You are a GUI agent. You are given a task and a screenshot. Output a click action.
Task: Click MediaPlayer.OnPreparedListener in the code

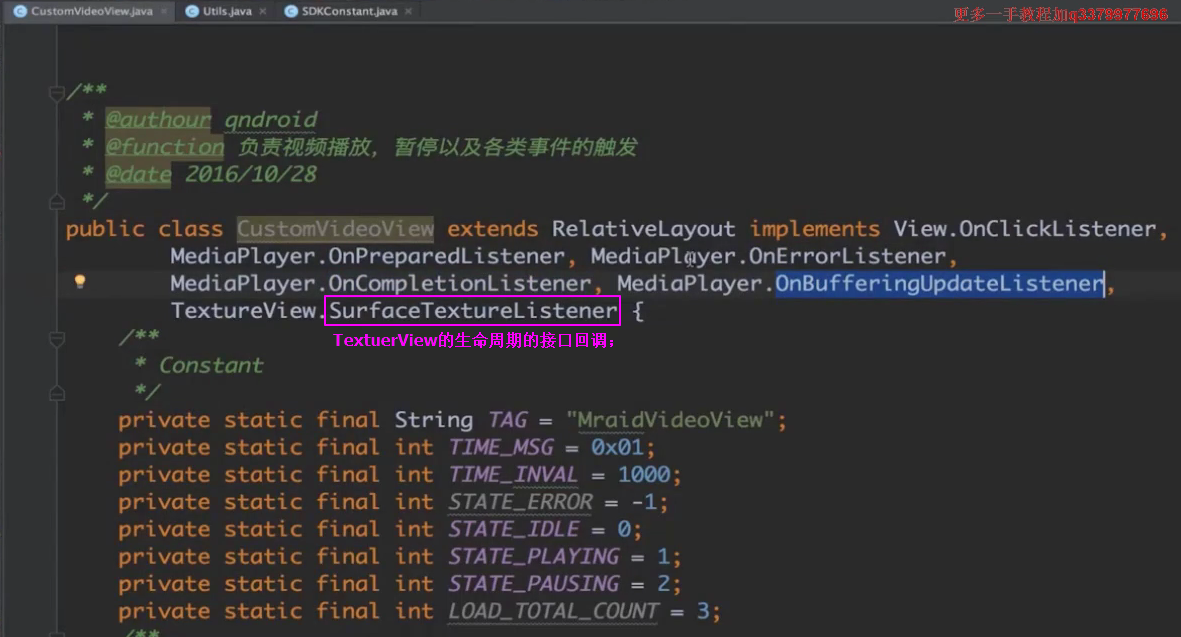(x=368, y=256)
